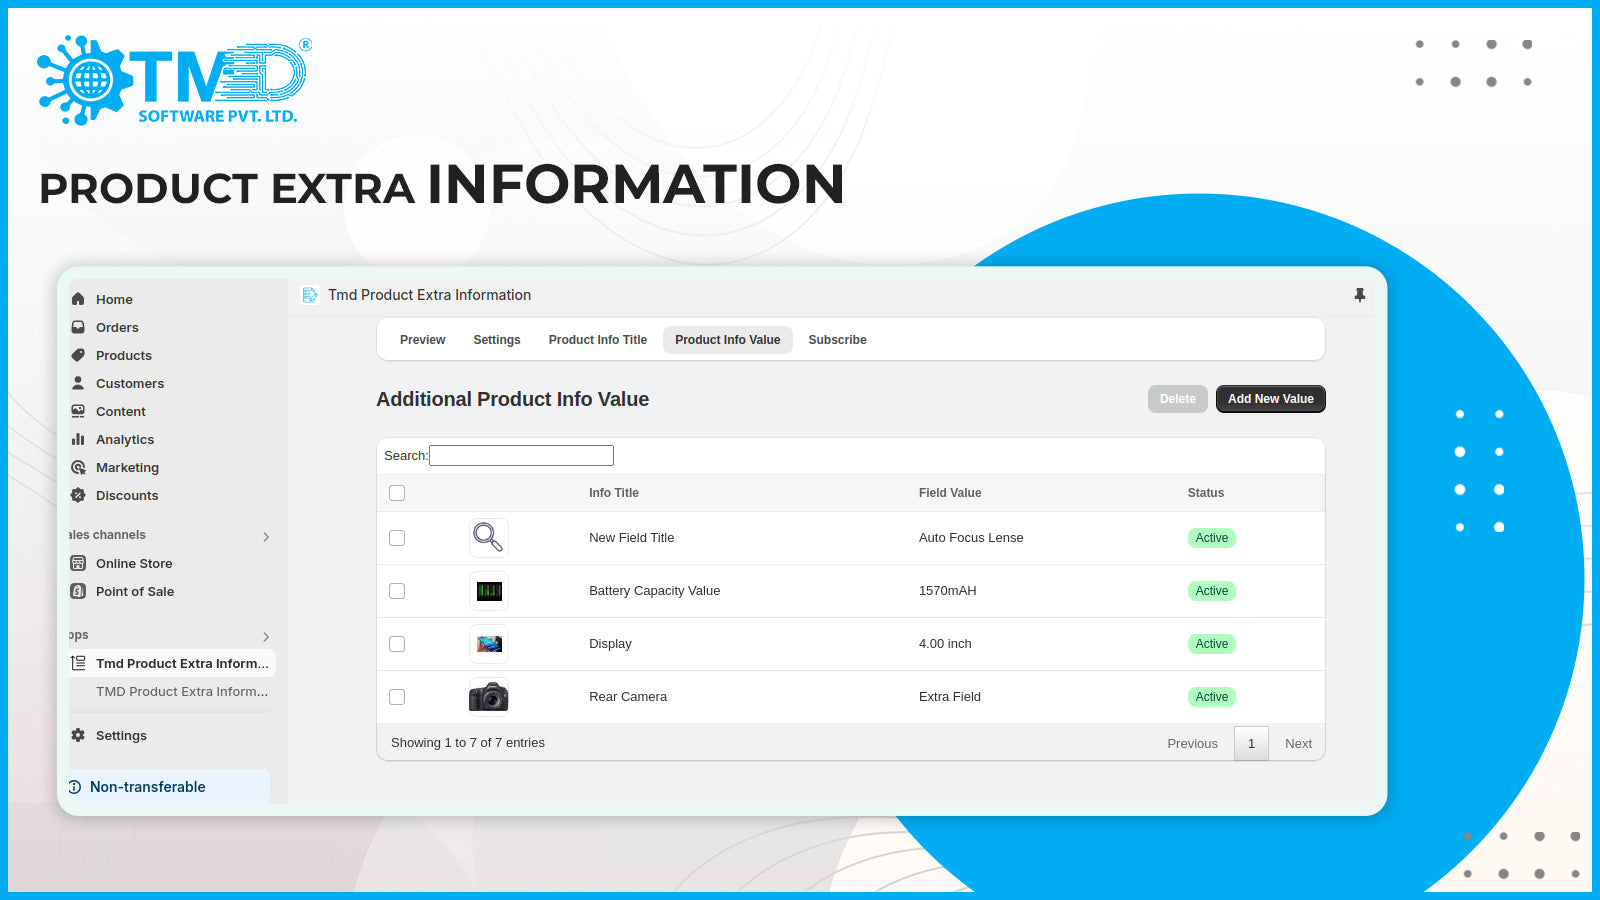Expand the Sales channels chevron
This screenshot has height=900, width=1600.
click(266, 537)
